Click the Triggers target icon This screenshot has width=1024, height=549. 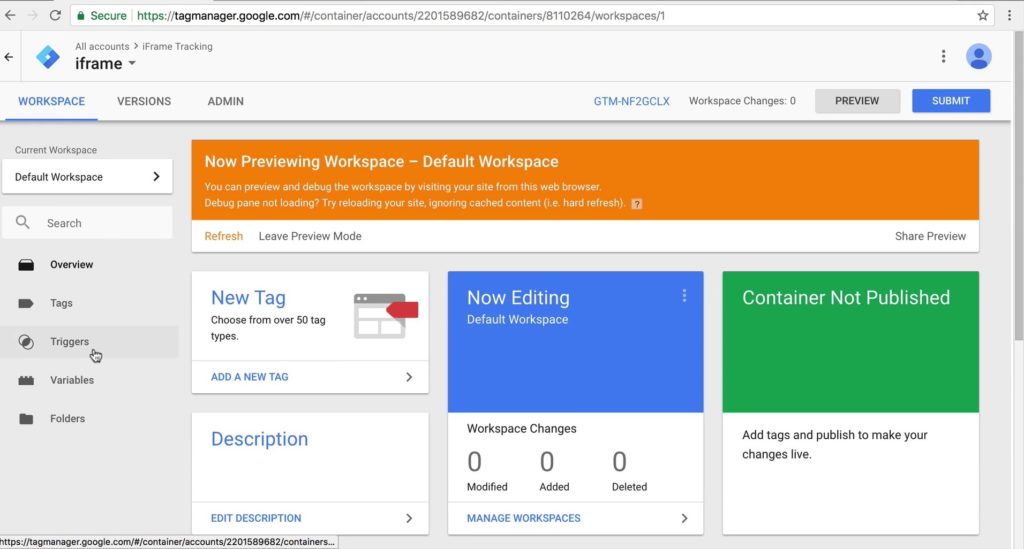[x=26, y=341]
